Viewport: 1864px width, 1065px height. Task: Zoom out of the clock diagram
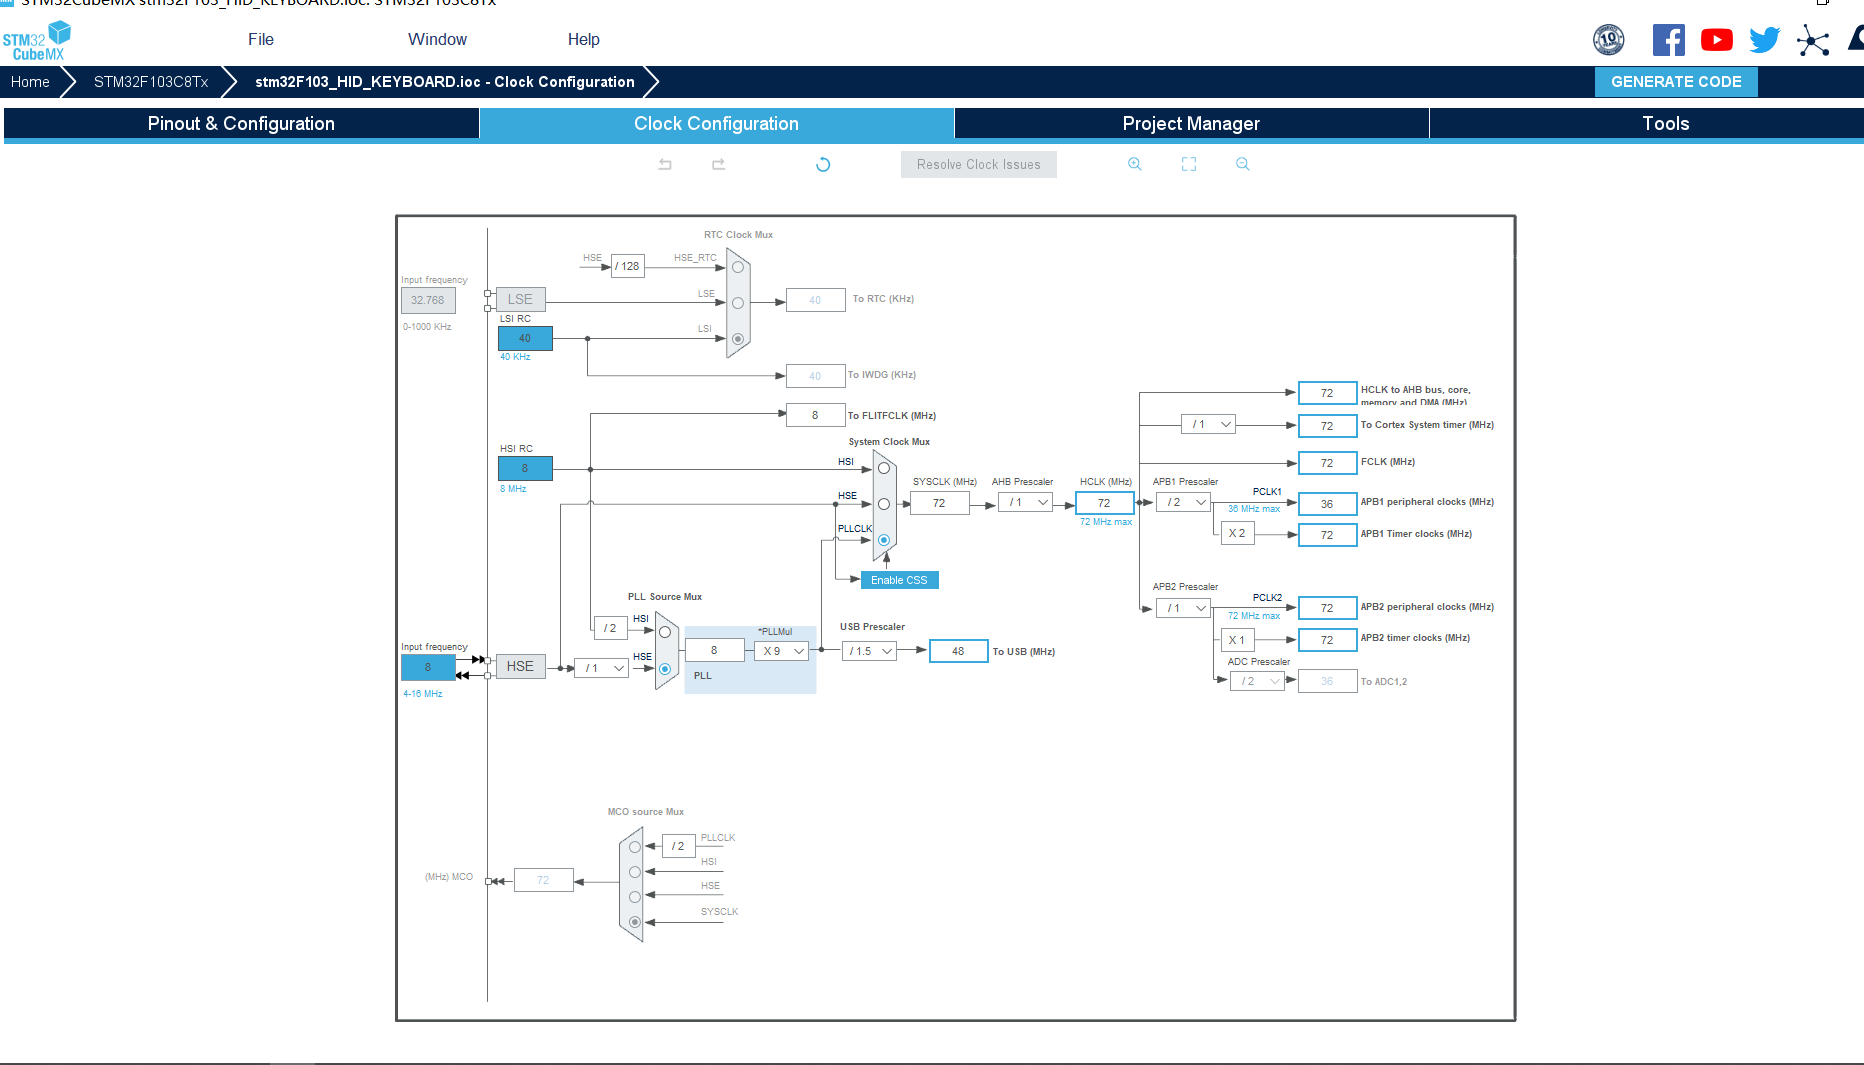click(x=1243, y=164)
